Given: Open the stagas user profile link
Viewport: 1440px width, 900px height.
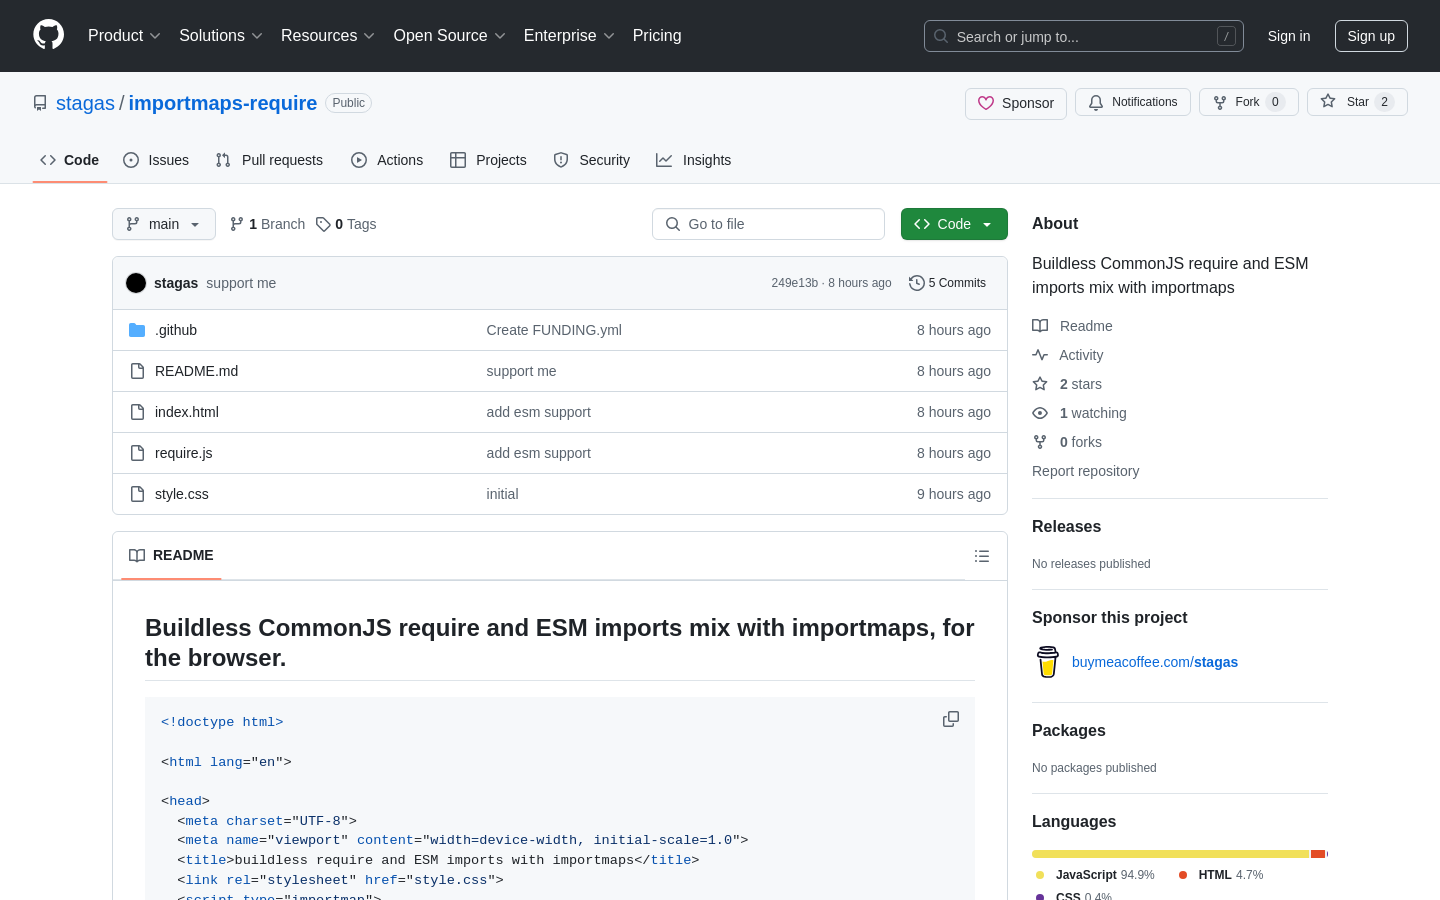Looking at the screenshot, I should tap(85, 103).
